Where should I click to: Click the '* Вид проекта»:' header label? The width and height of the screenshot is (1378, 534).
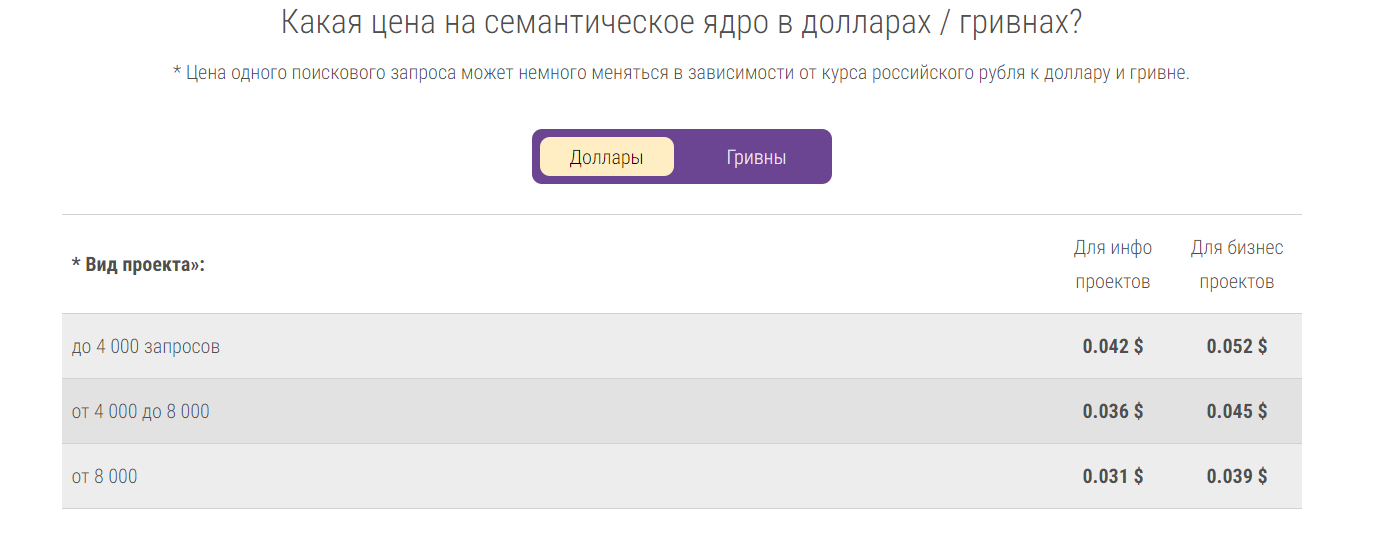click(138, 265)
